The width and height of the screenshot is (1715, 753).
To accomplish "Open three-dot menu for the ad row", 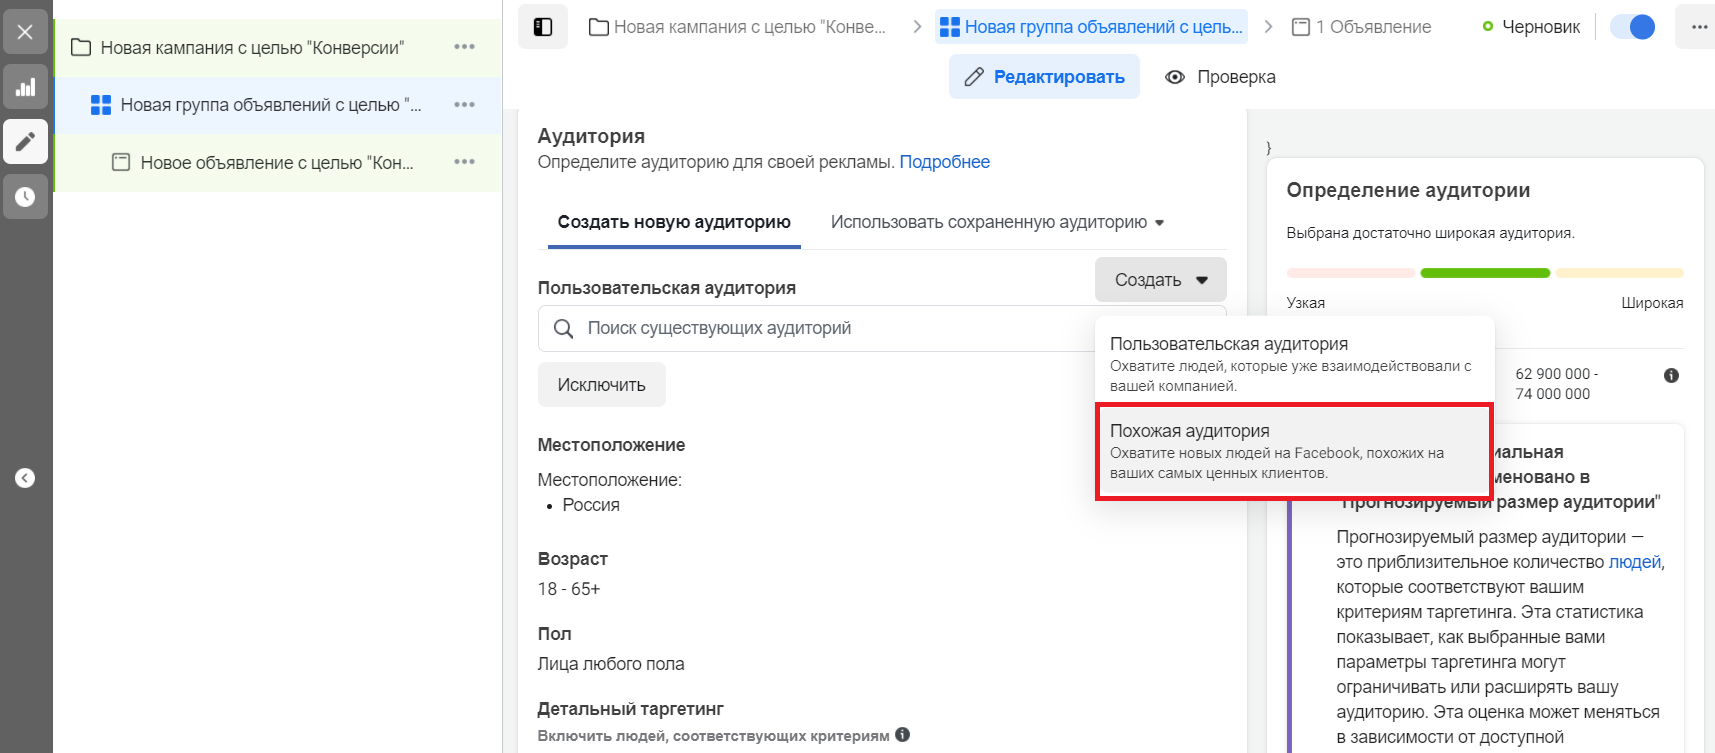I will click(464, 162).
